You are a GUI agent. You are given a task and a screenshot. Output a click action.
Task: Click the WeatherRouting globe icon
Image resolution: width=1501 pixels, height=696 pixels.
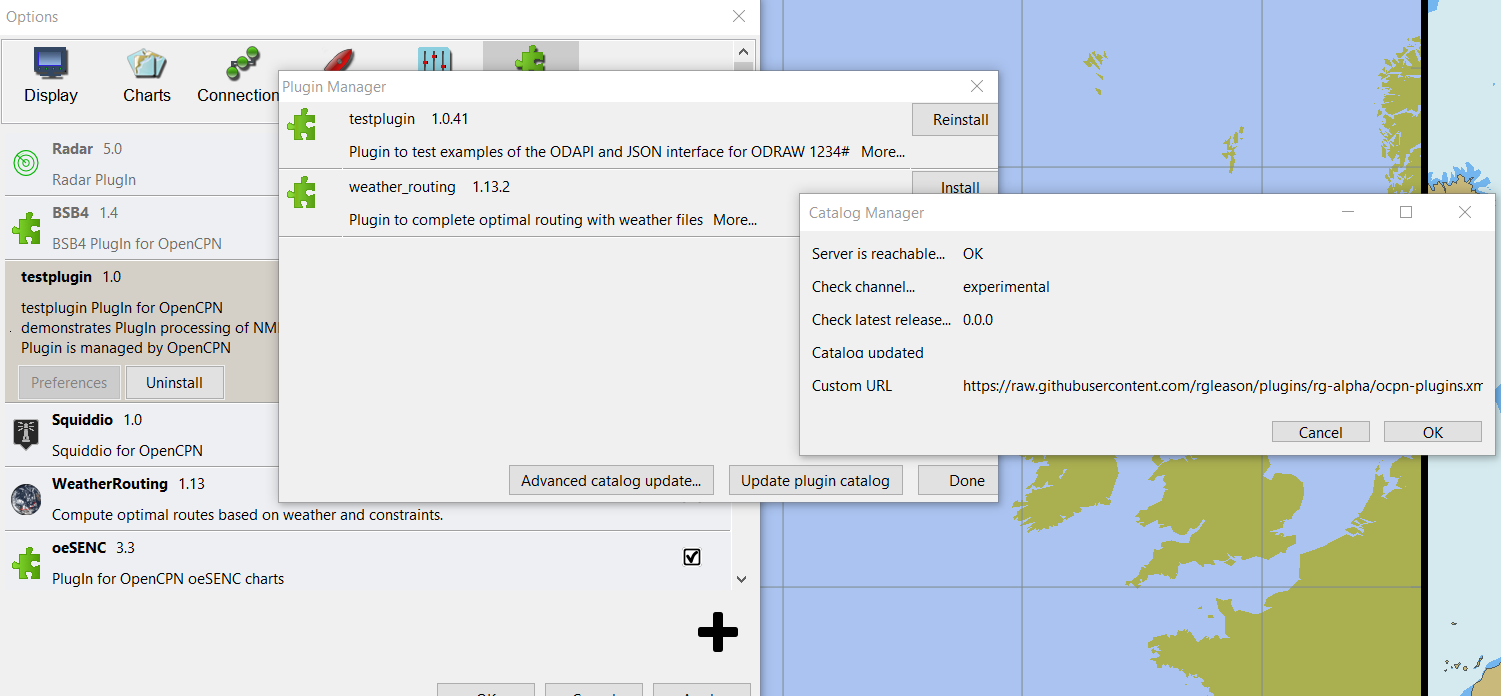tap(26, 499)
